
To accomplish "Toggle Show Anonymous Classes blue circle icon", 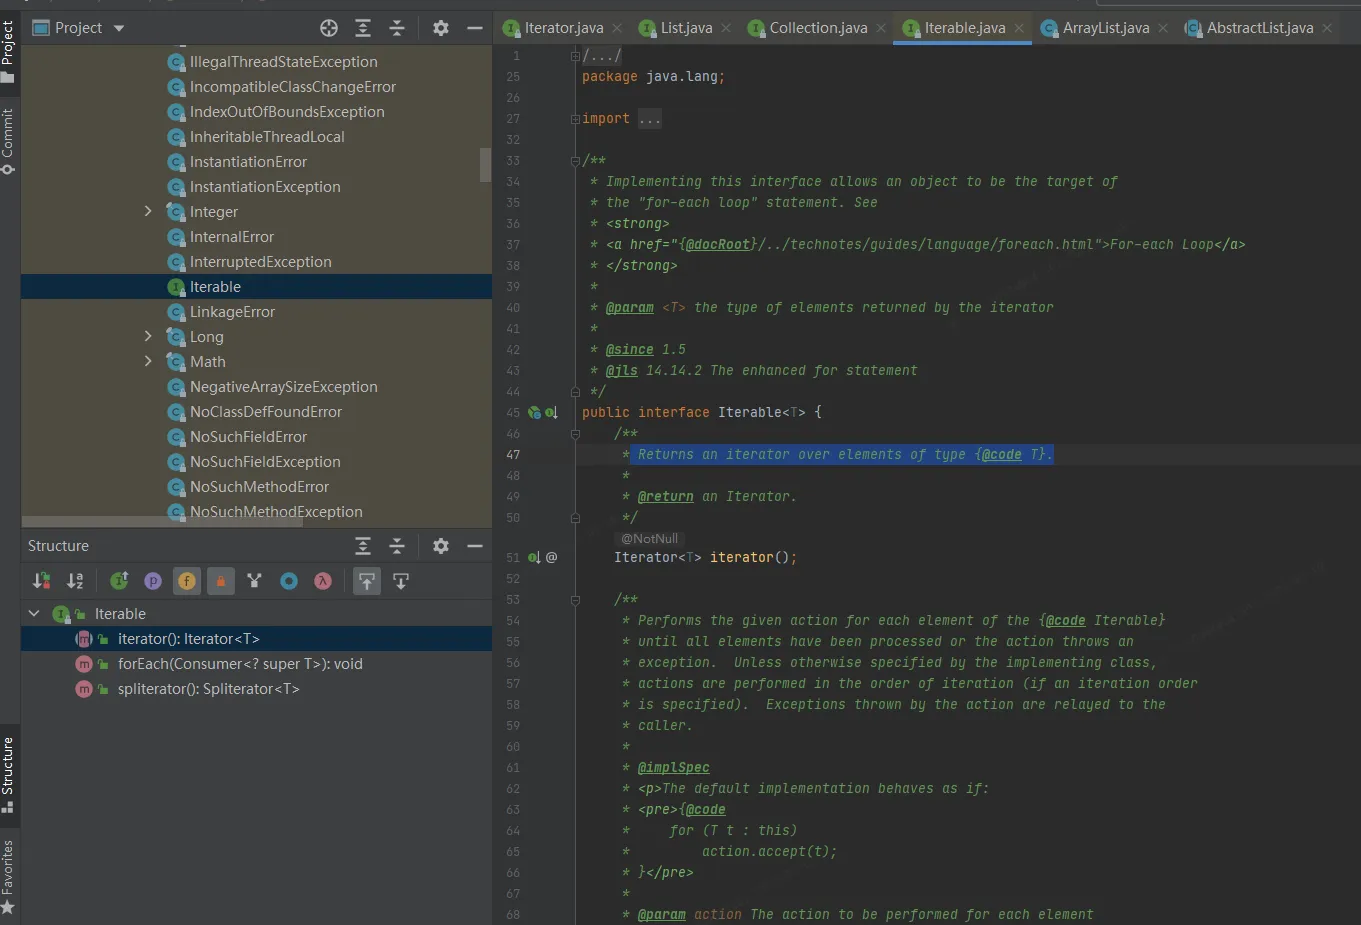I will click(x=289, y=581).
